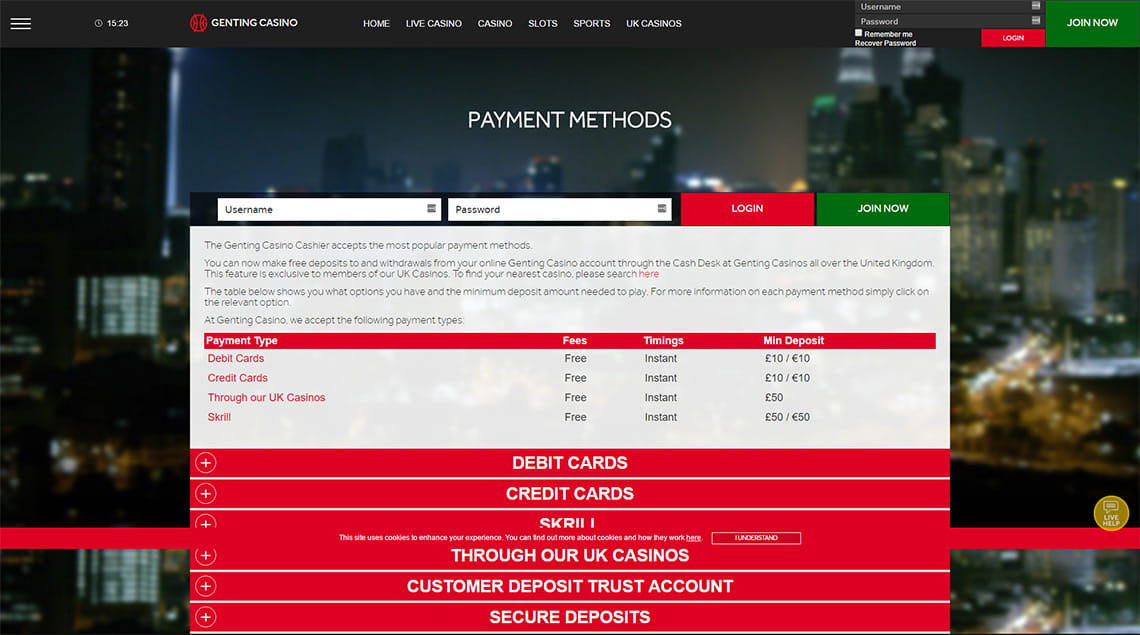Click the green Join Now header button
The height and width of the screenshot is (635, 1140).
(1092, 23)
